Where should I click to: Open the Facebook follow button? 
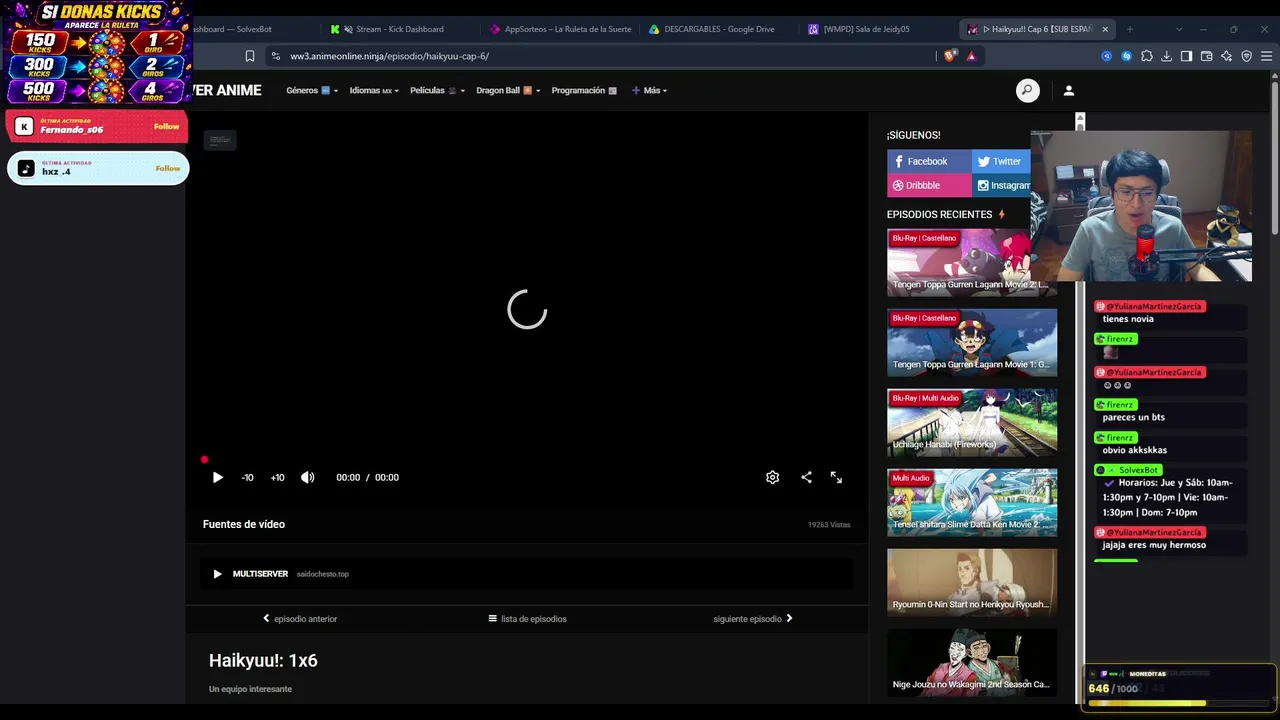pyautogui.click(x=929, y=161)
